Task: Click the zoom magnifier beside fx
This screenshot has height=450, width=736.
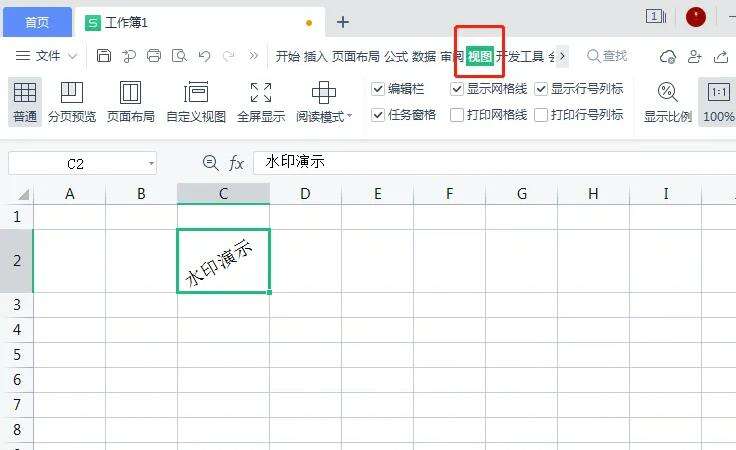Action: tap(210, 163)
